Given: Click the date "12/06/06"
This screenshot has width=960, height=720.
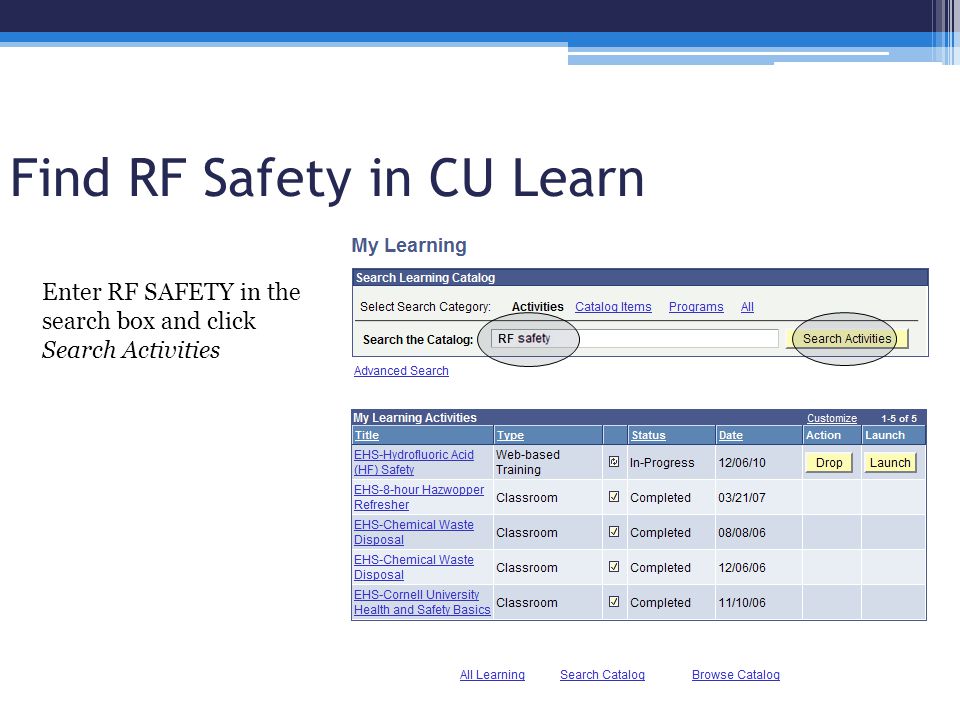Looking at the screenshot, I should [742, 568].
